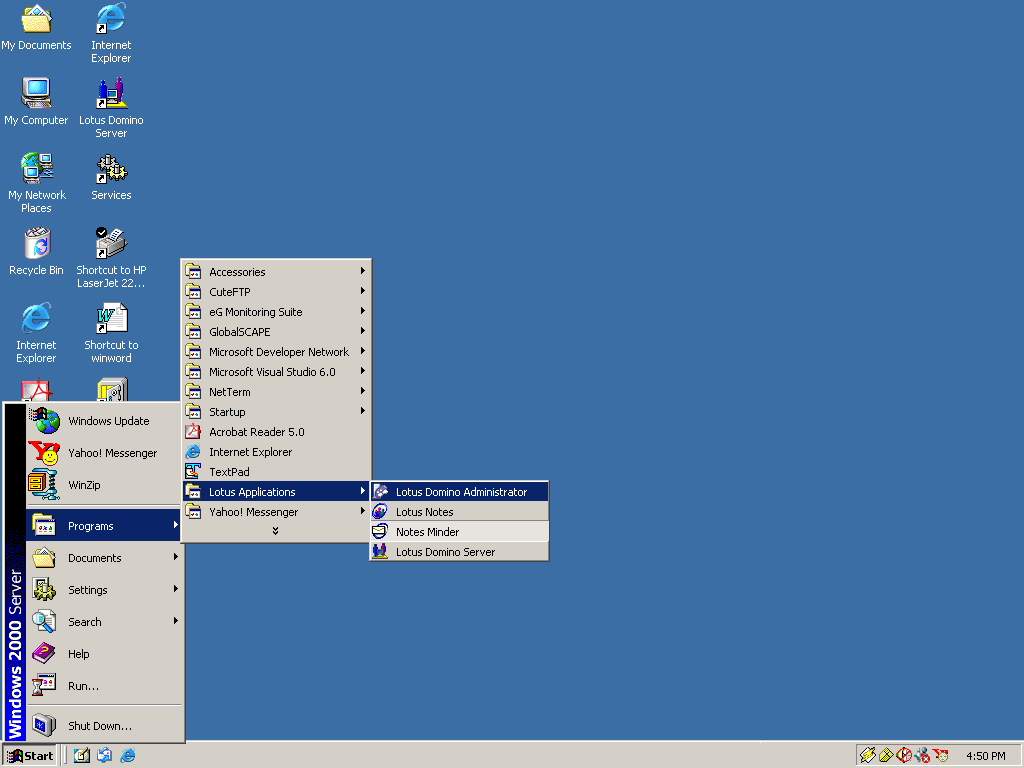The width and height of the screenshot is (1024, 768).
Task: Open the Yahoo! Messenger system tray icon
Action: (940, 756)
